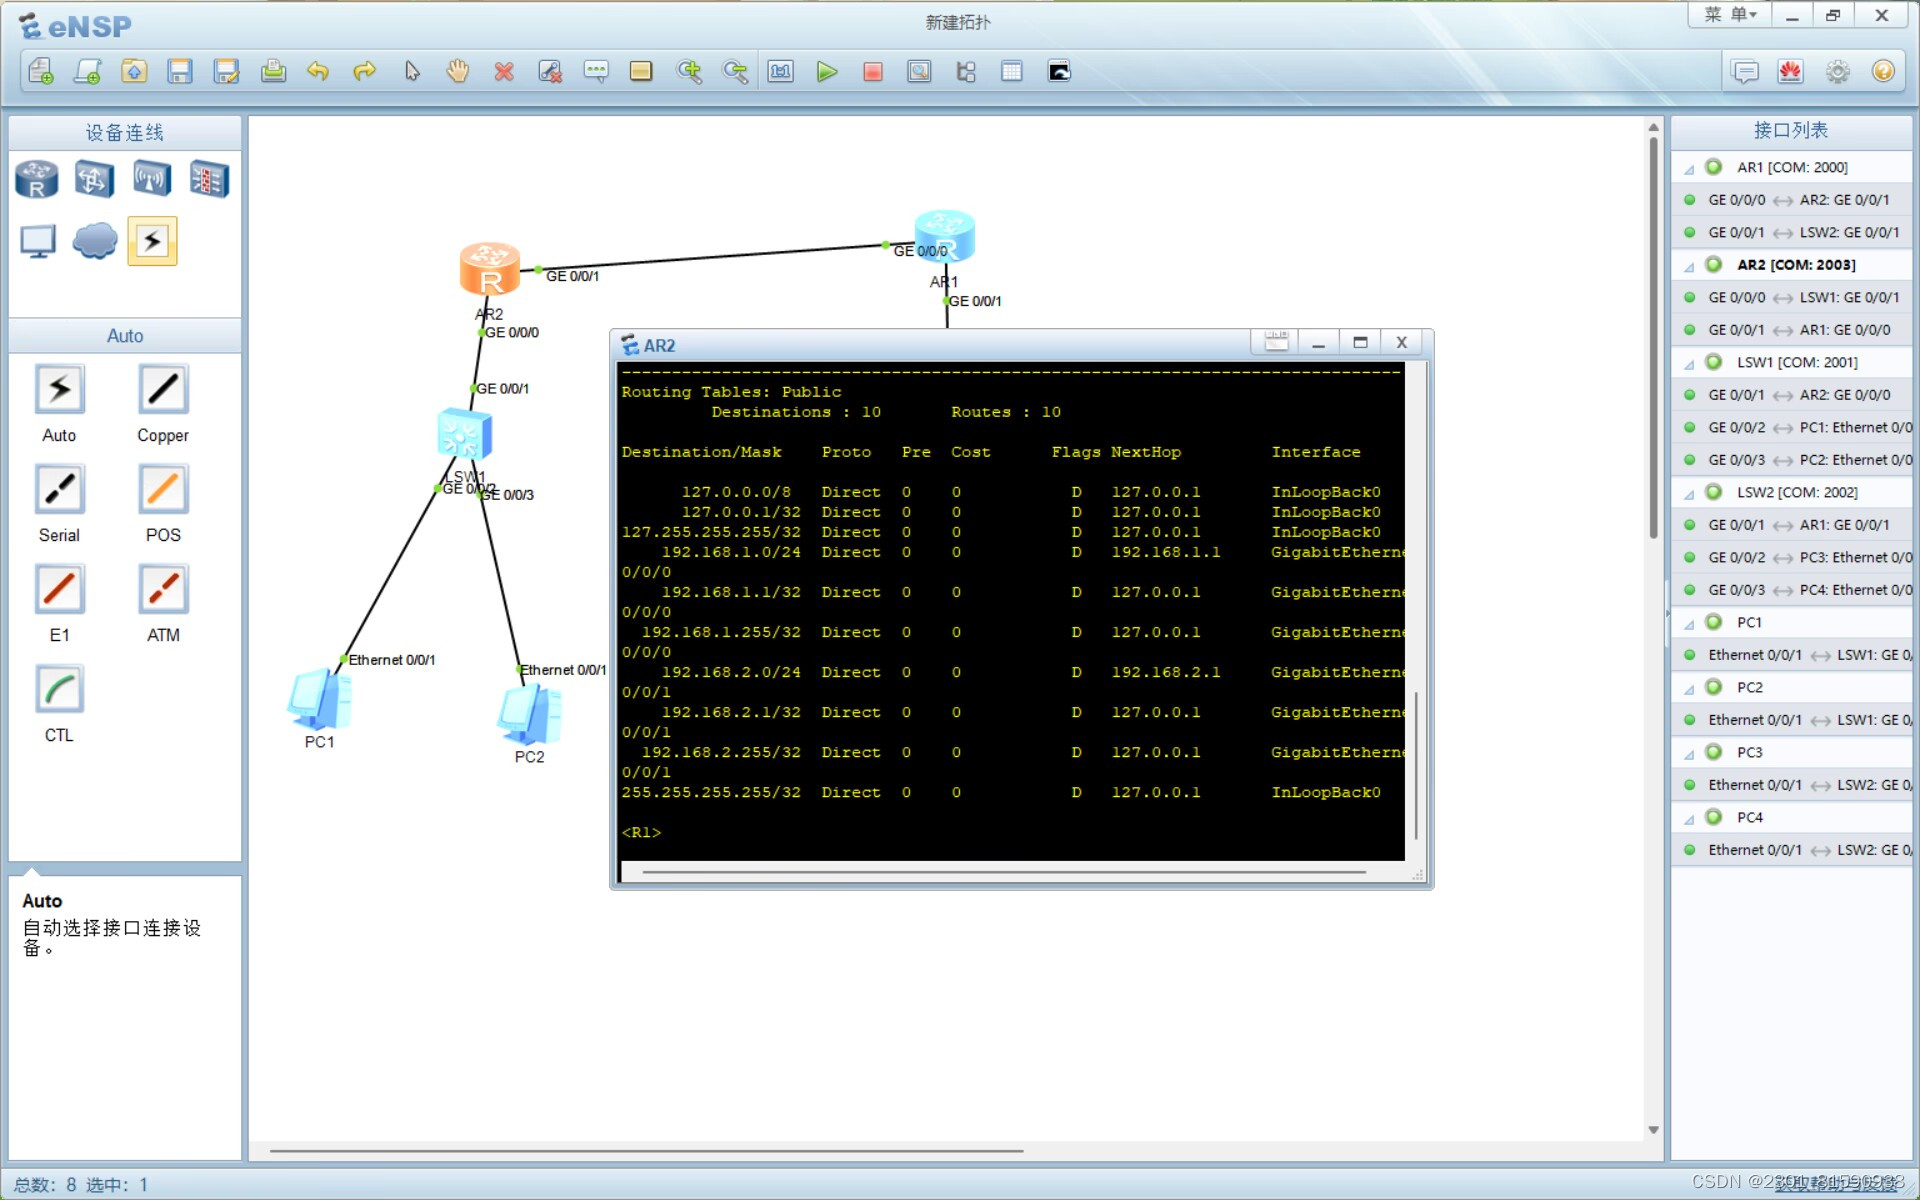
Task: Choose the Serial cable connection type
Action: tap(60, 490)
